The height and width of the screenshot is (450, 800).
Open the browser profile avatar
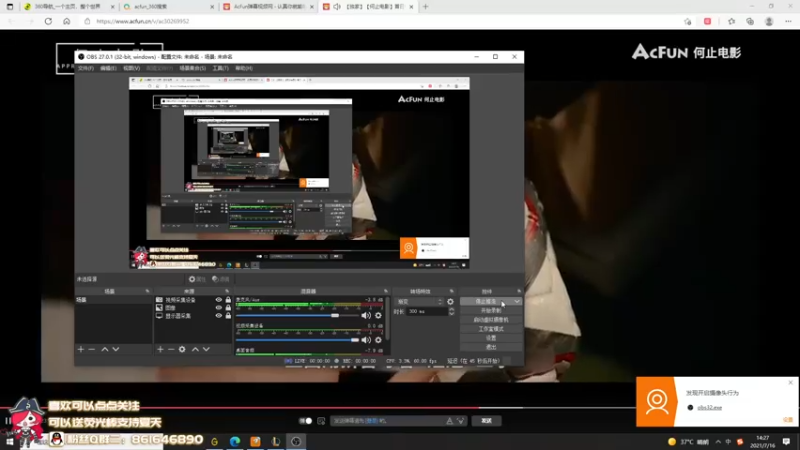769,21
